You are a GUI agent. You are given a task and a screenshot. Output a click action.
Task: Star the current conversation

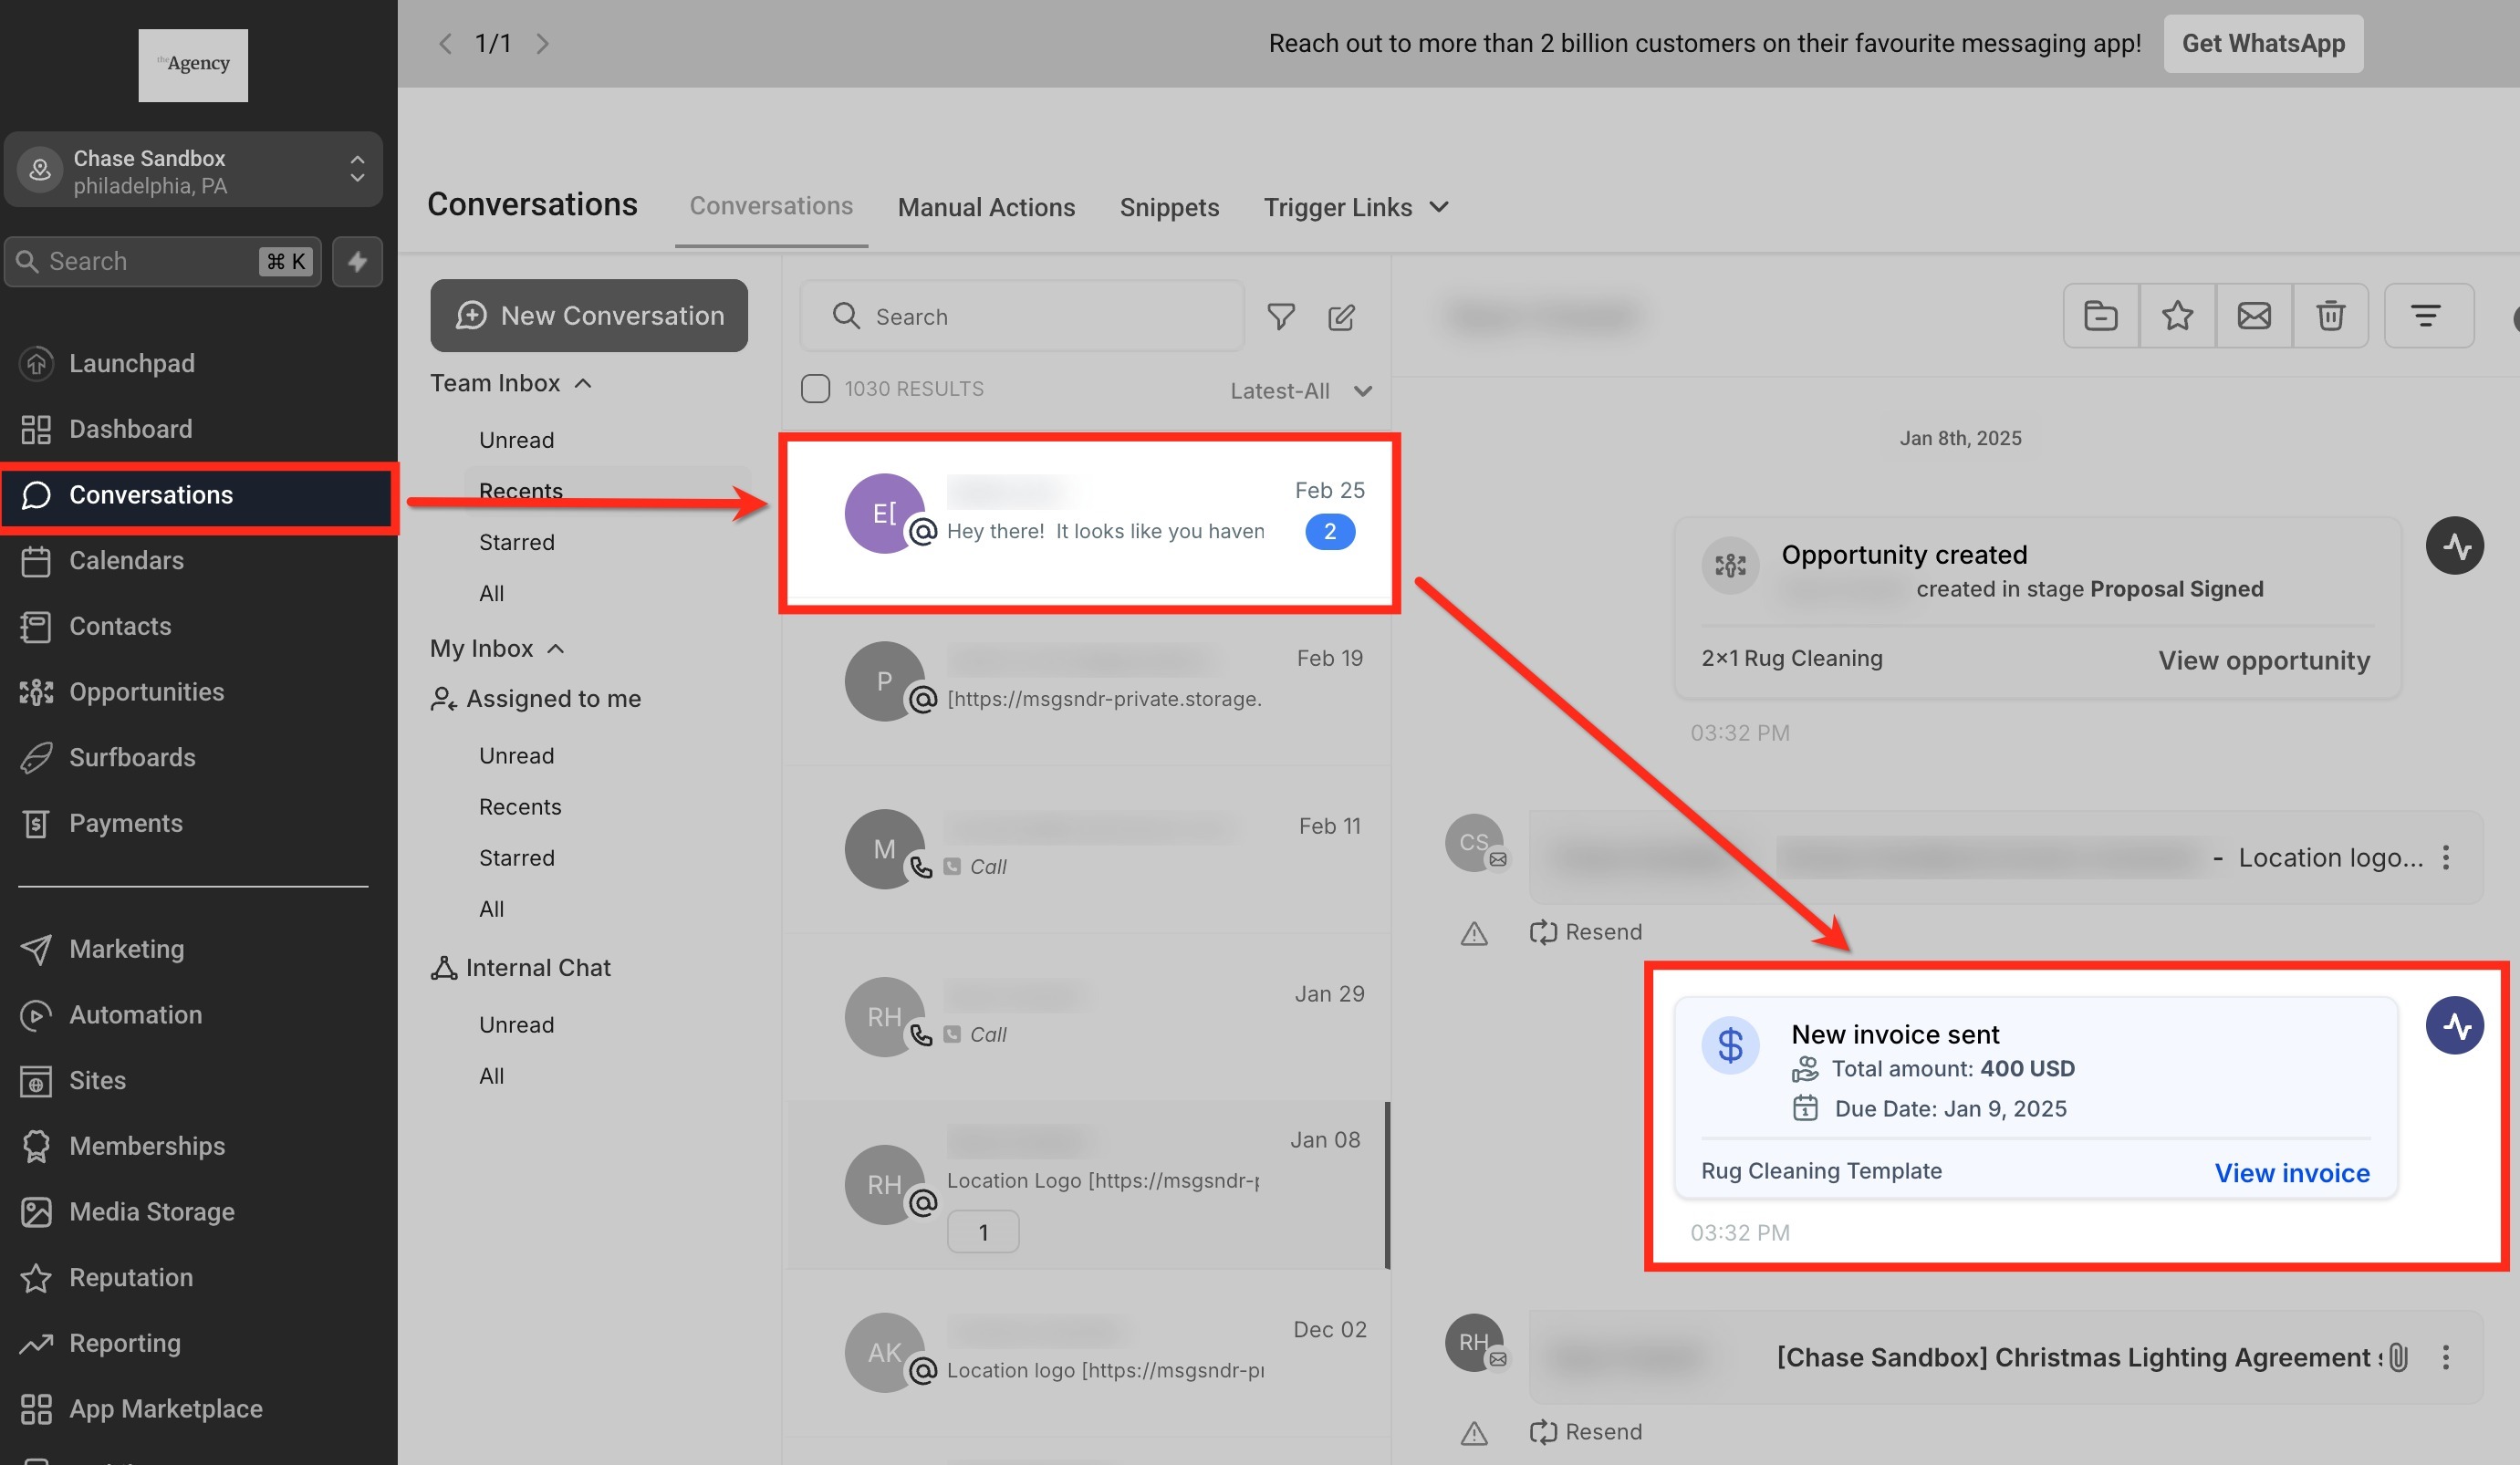click(2177, 316)
